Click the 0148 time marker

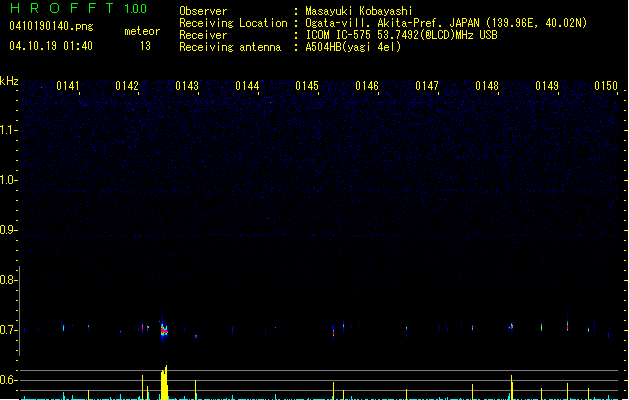click(x=487, y=86)
